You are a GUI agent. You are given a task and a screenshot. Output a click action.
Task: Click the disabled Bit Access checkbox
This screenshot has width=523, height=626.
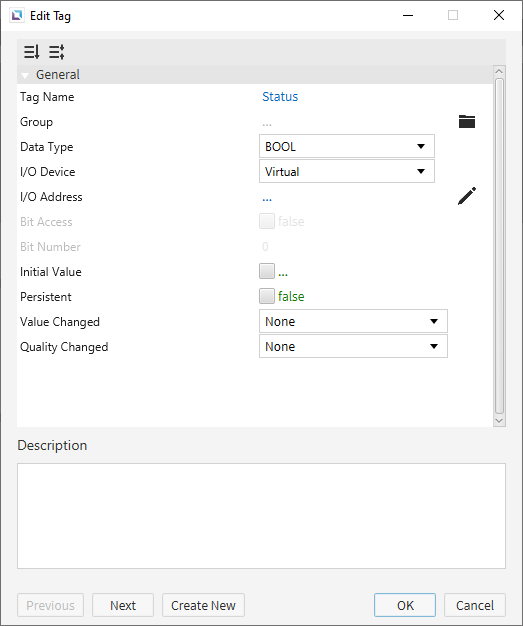coord(267,221)
